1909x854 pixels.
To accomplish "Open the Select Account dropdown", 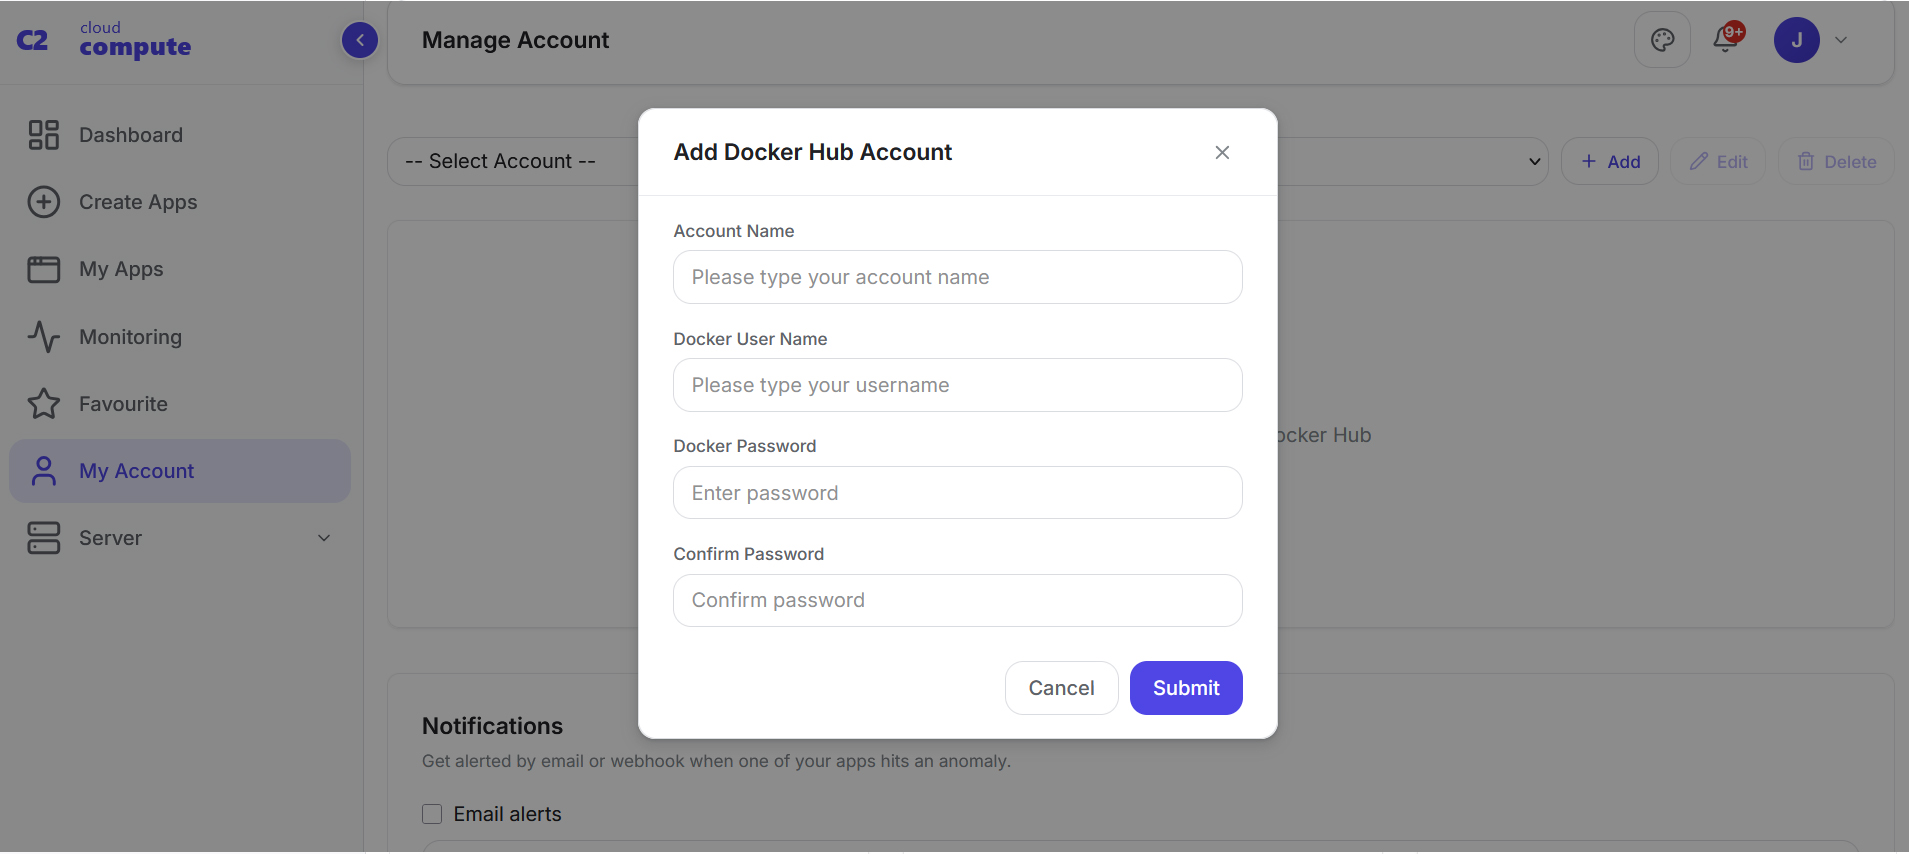I will (x=968, y=161).
